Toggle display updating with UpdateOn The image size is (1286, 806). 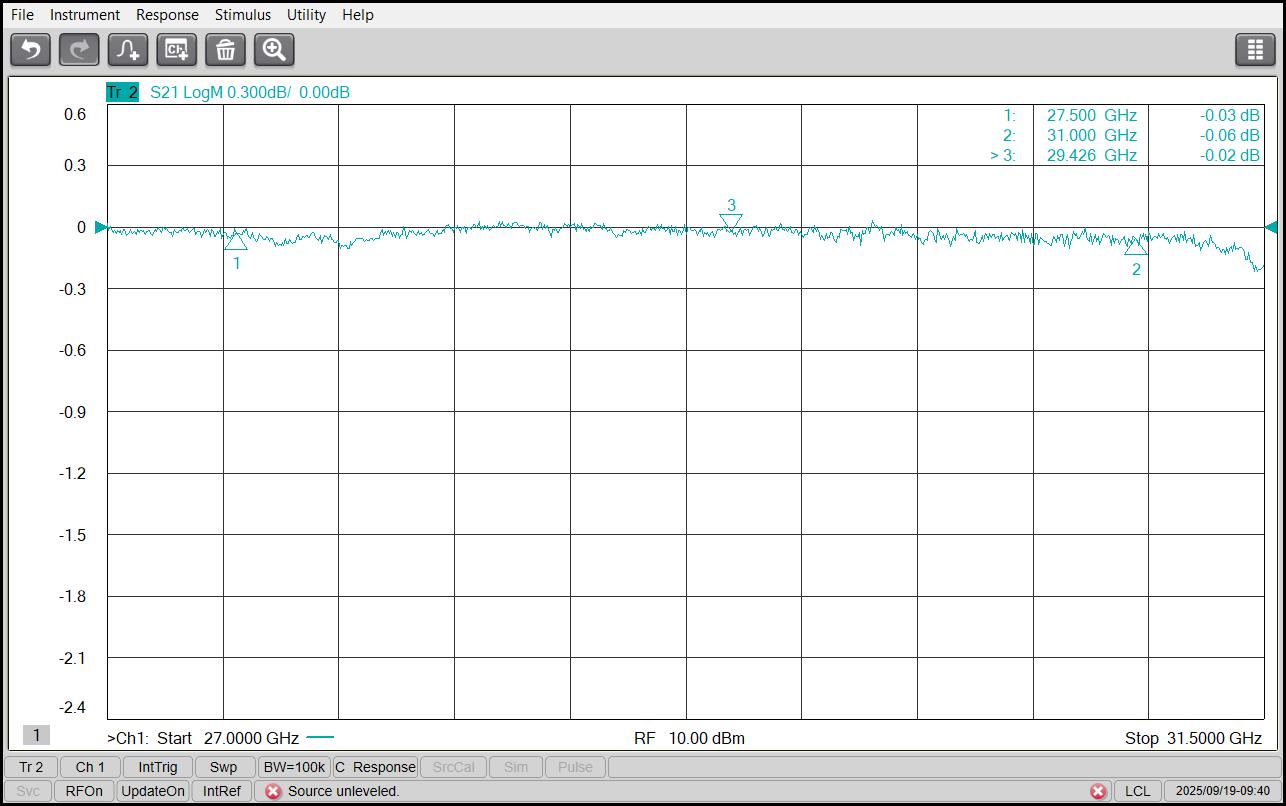tap(153, 791)
